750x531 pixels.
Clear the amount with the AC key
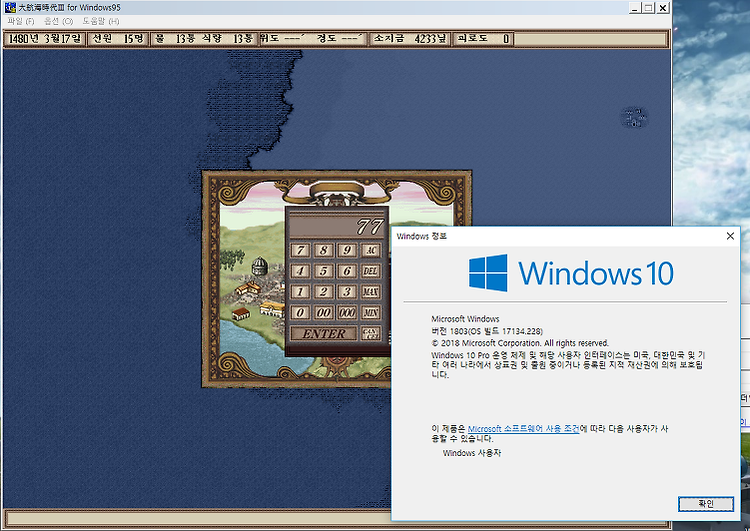(x=371, y=250)
